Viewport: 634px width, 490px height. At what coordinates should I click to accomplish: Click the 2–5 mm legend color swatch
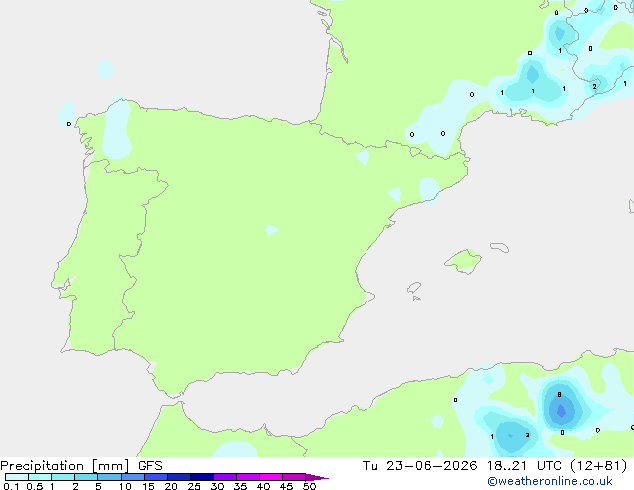point(86,477)
